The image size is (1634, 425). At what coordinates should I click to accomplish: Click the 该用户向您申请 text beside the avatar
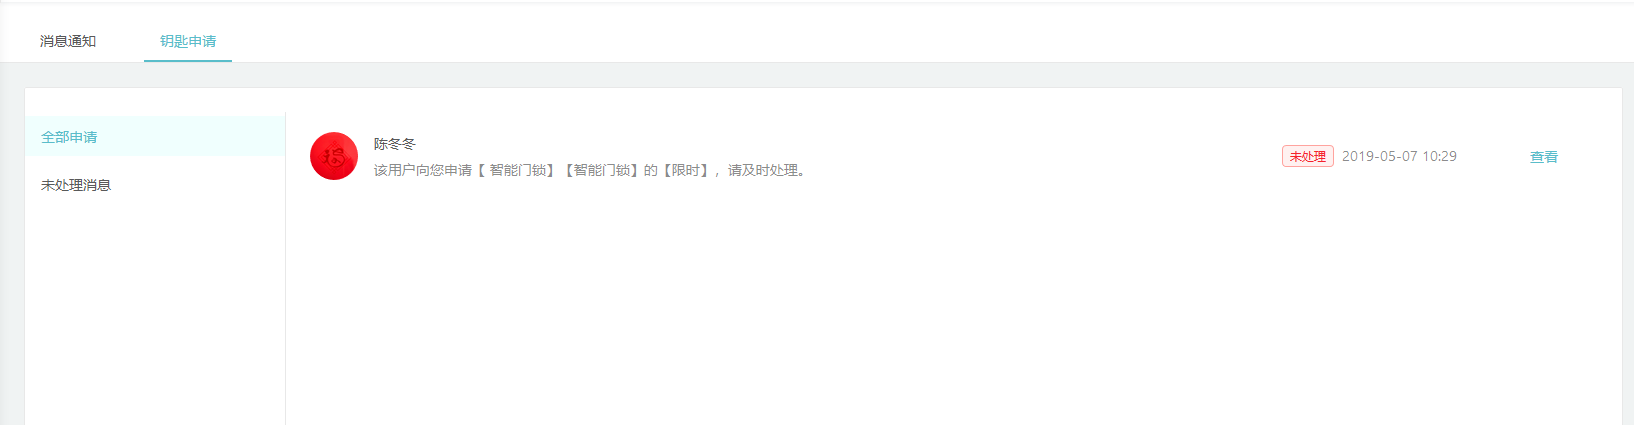[x=423, y=170]
